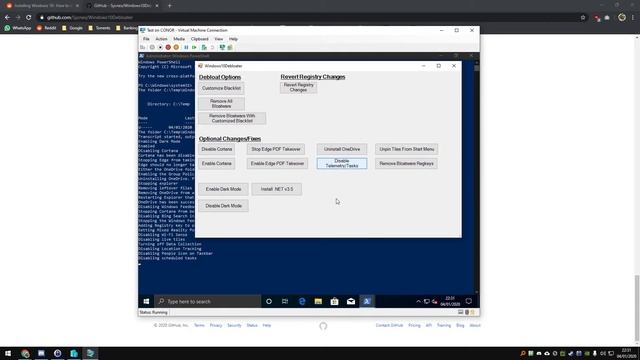640x360 pixels.
Task: Click the Security link in GitHub footer
Action: point(234,326)
